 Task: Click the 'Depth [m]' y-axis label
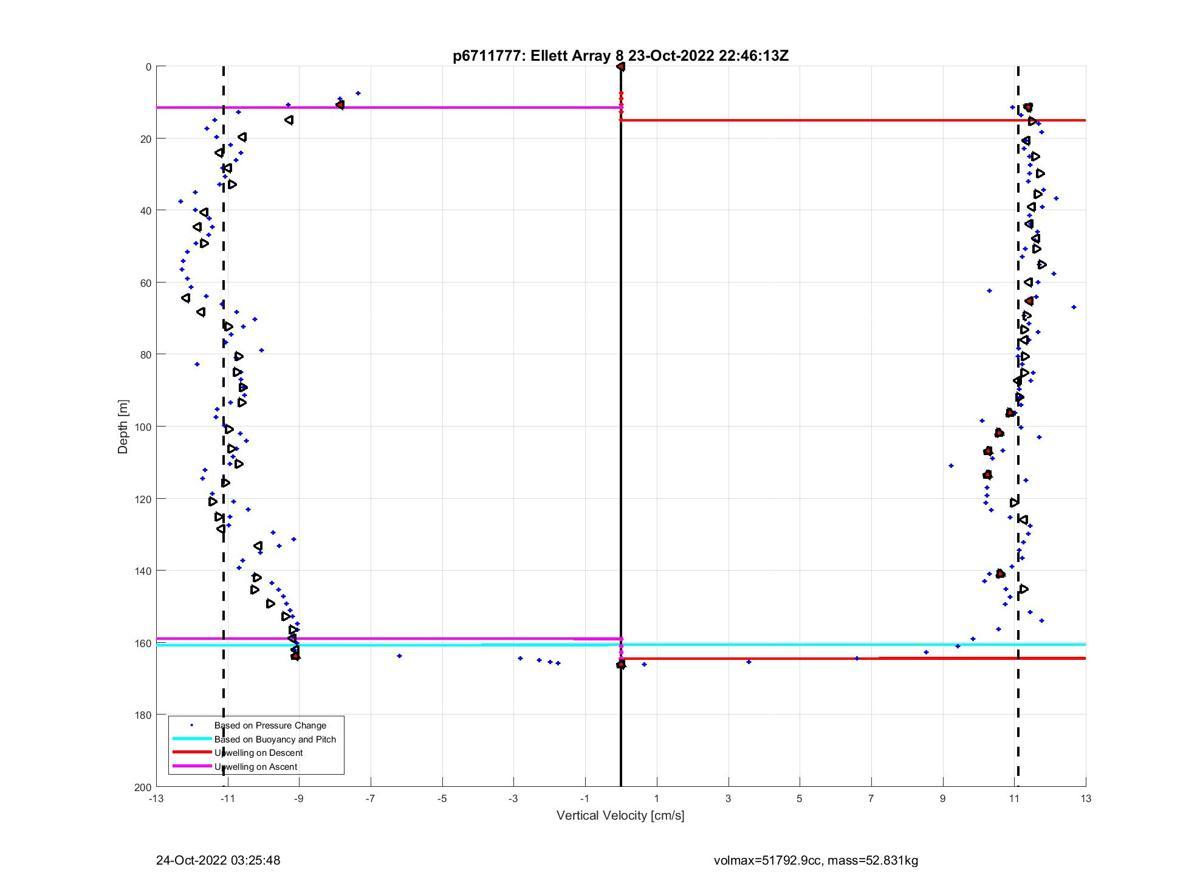[x=124, y=426]
